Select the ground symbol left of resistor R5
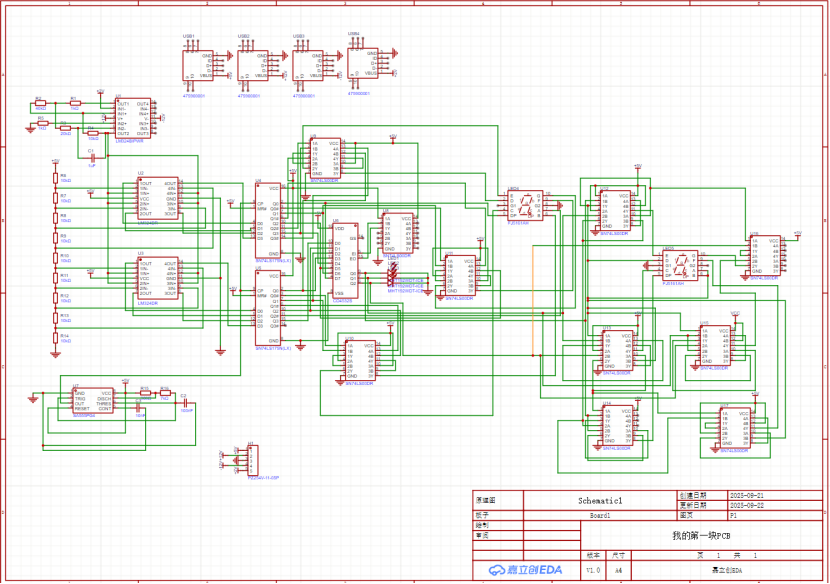The image size is (830, 584). (x=30, y=129)
